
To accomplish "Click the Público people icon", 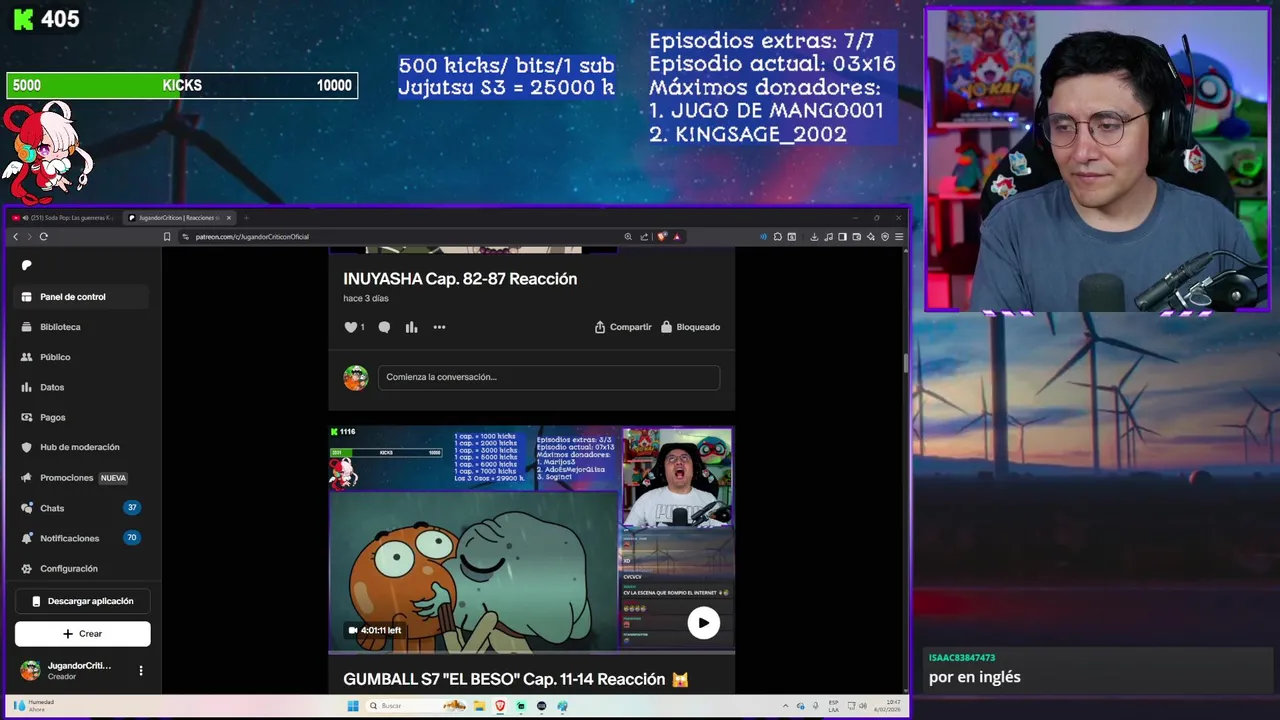I will pyautogui.click(x=27, y=357).
